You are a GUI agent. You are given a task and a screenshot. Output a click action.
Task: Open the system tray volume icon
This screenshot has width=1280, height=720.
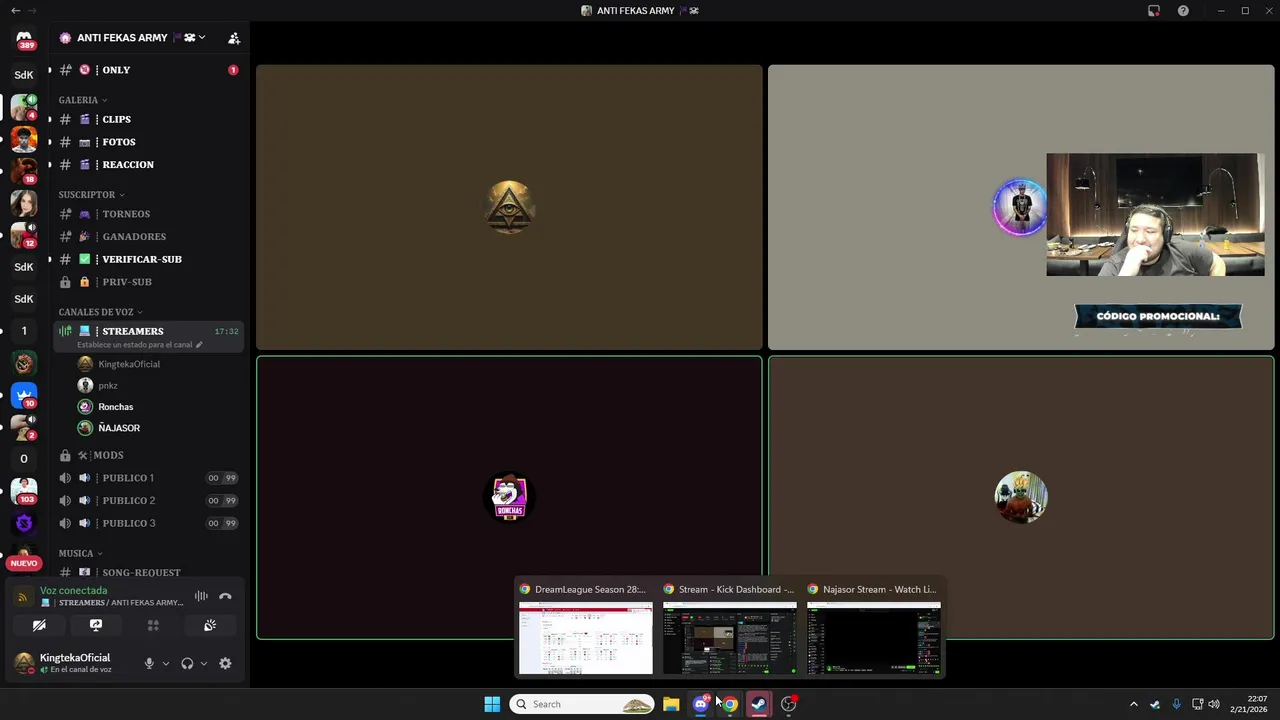[x=1214, y=704]
